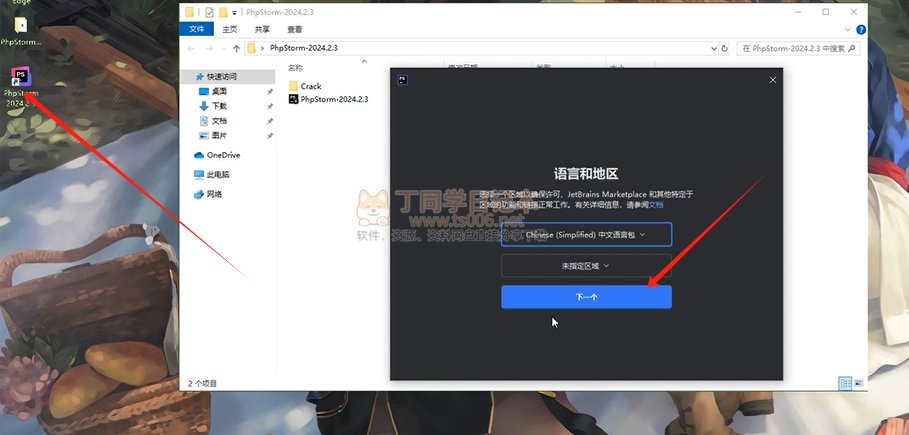Switch to the 共享 ribbon tab
The height and width of the screenshot is (435, 909).
262,29
